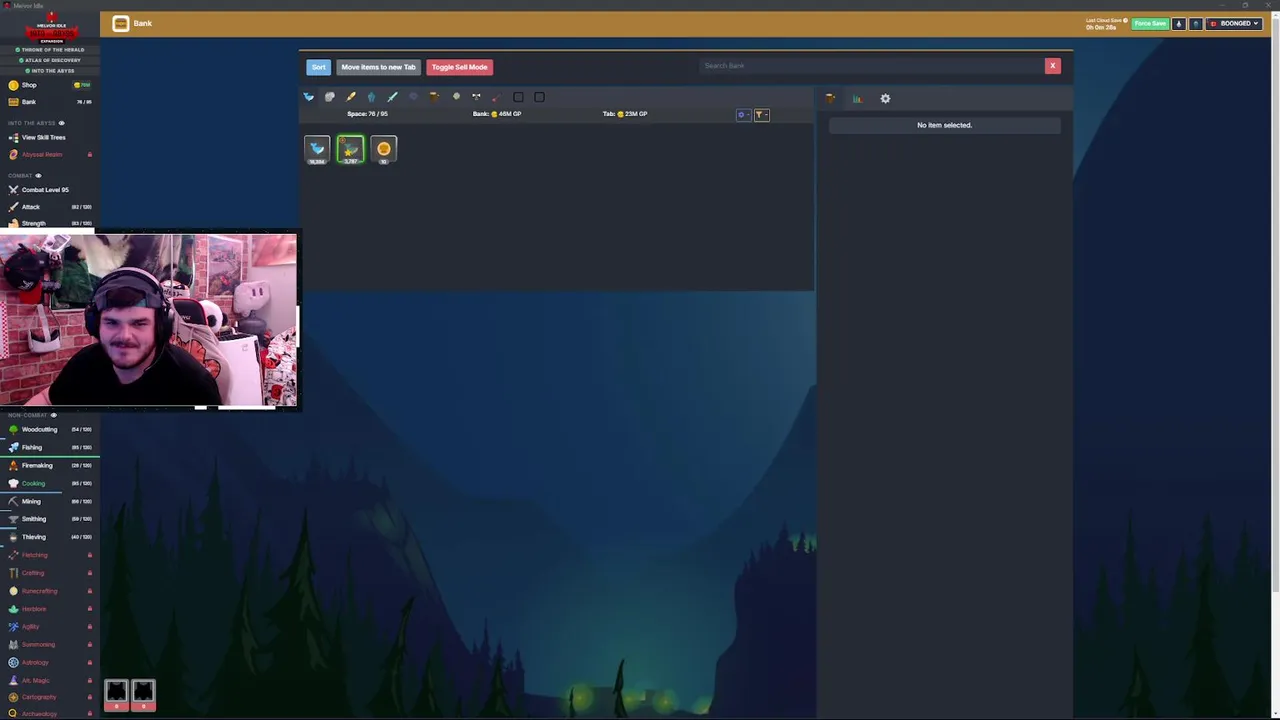
Task: Select the locked Abyssal Realm entry
Action: coord(48,155)
